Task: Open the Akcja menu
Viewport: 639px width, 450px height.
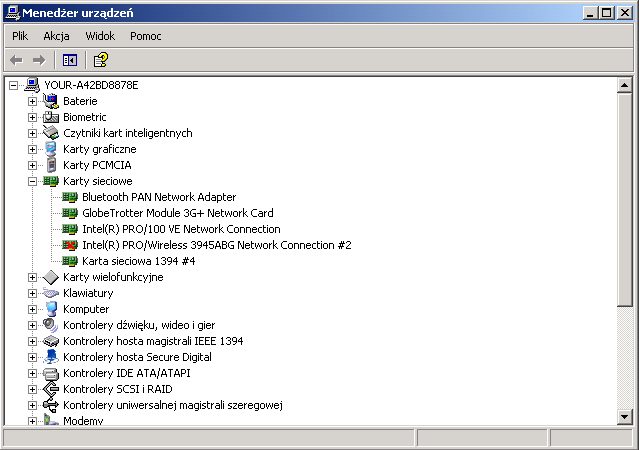Action: click(56, 36)
